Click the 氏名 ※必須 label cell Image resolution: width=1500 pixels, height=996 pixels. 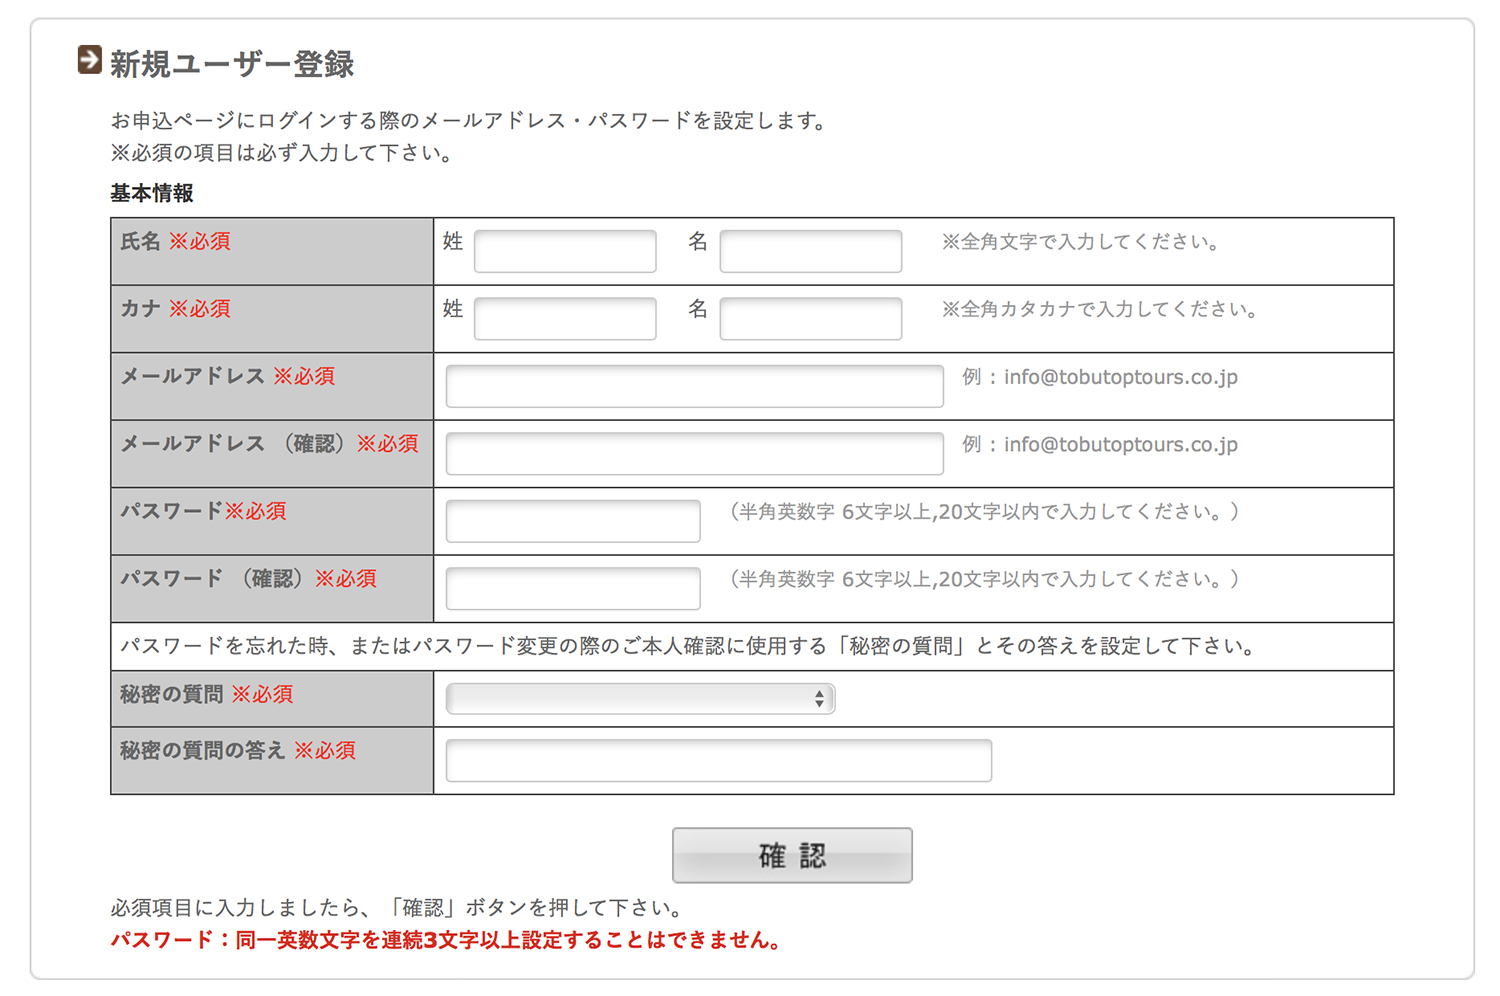[x=271, y=251]
